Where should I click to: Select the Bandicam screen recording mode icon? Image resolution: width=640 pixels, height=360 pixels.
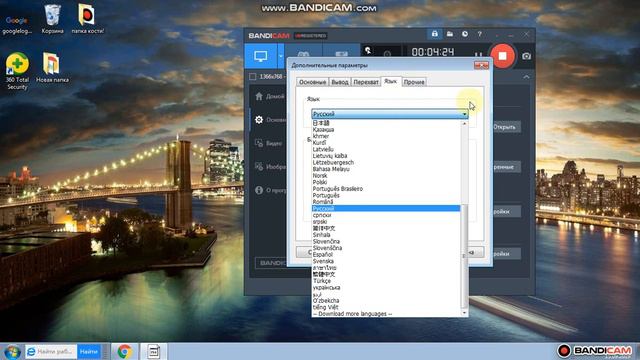point(261,56)
